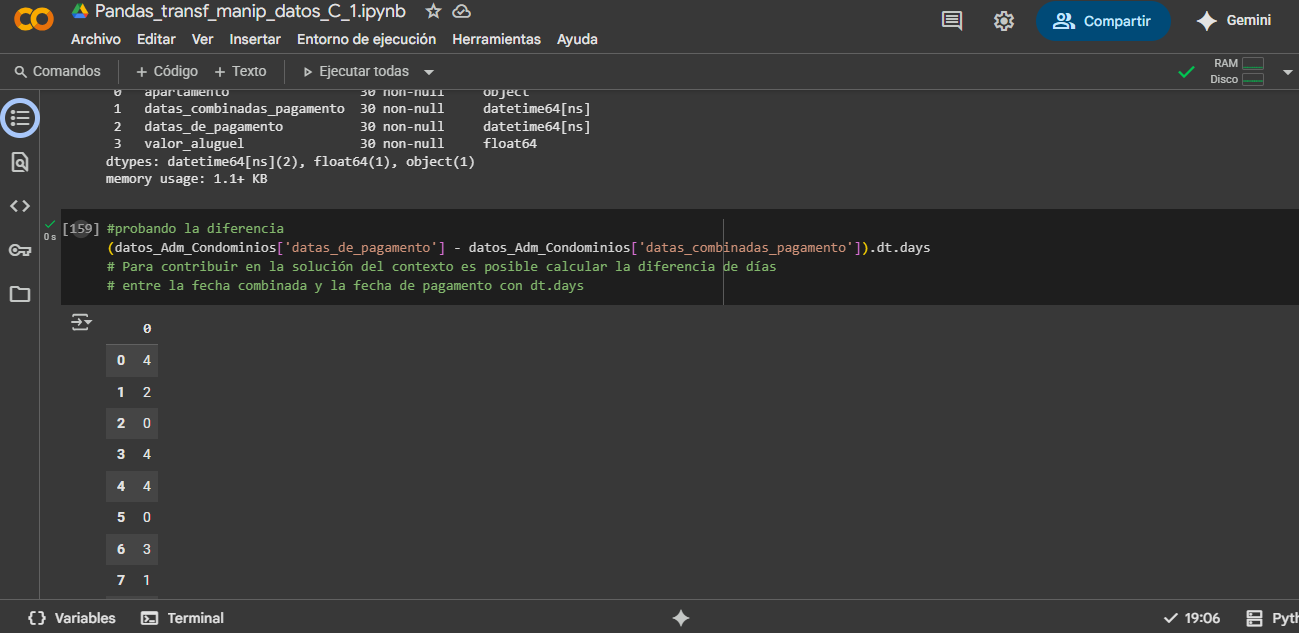
Task: Add a new Texto cell
Action: point(240,71)
